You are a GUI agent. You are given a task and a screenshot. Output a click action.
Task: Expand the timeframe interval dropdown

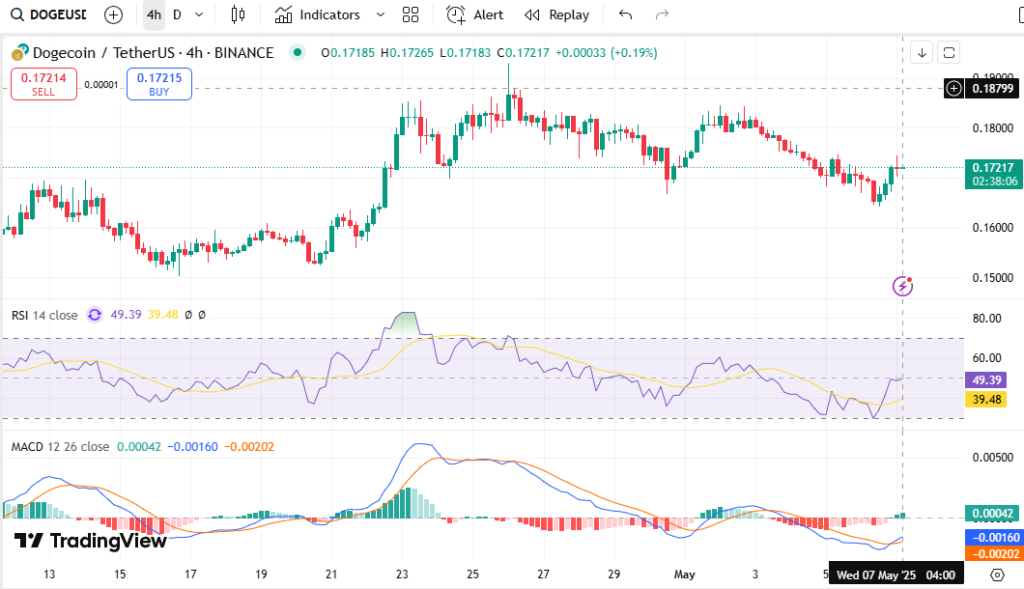coord(199,14)
